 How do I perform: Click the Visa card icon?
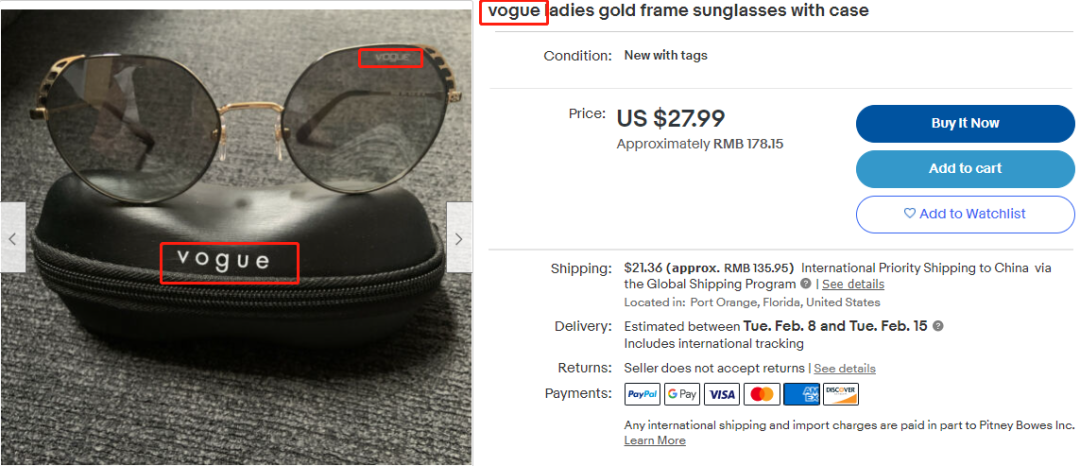[x=722, y=394]
